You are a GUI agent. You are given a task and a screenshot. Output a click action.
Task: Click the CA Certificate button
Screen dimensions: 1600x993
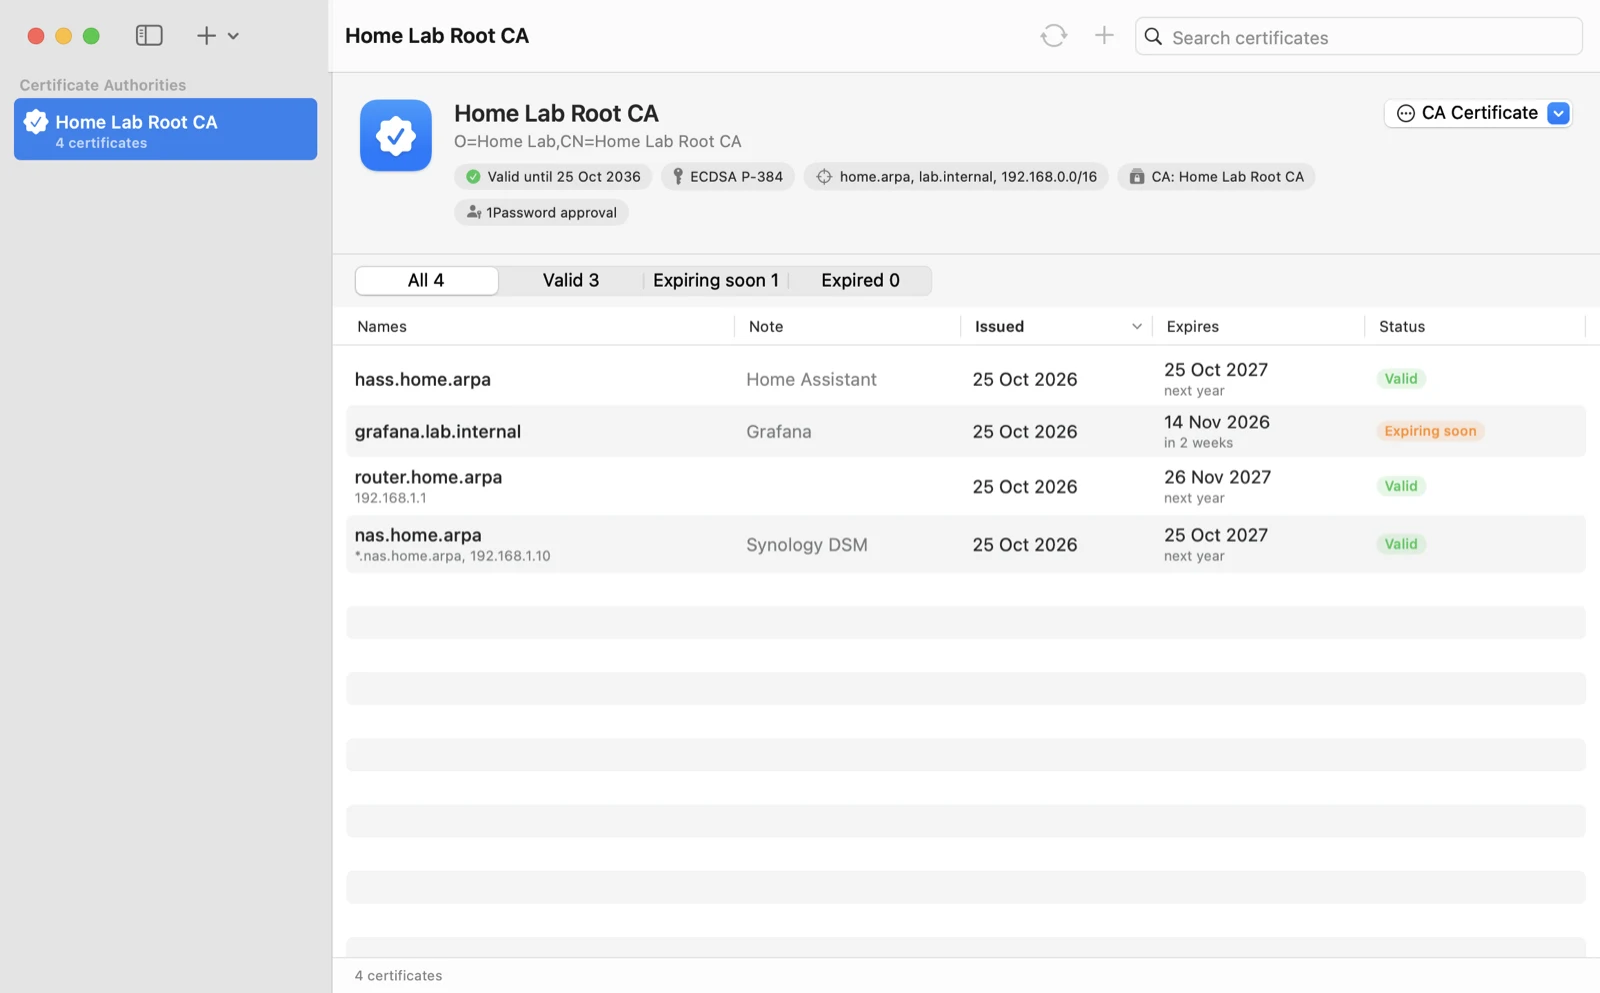click(1478, 114)
